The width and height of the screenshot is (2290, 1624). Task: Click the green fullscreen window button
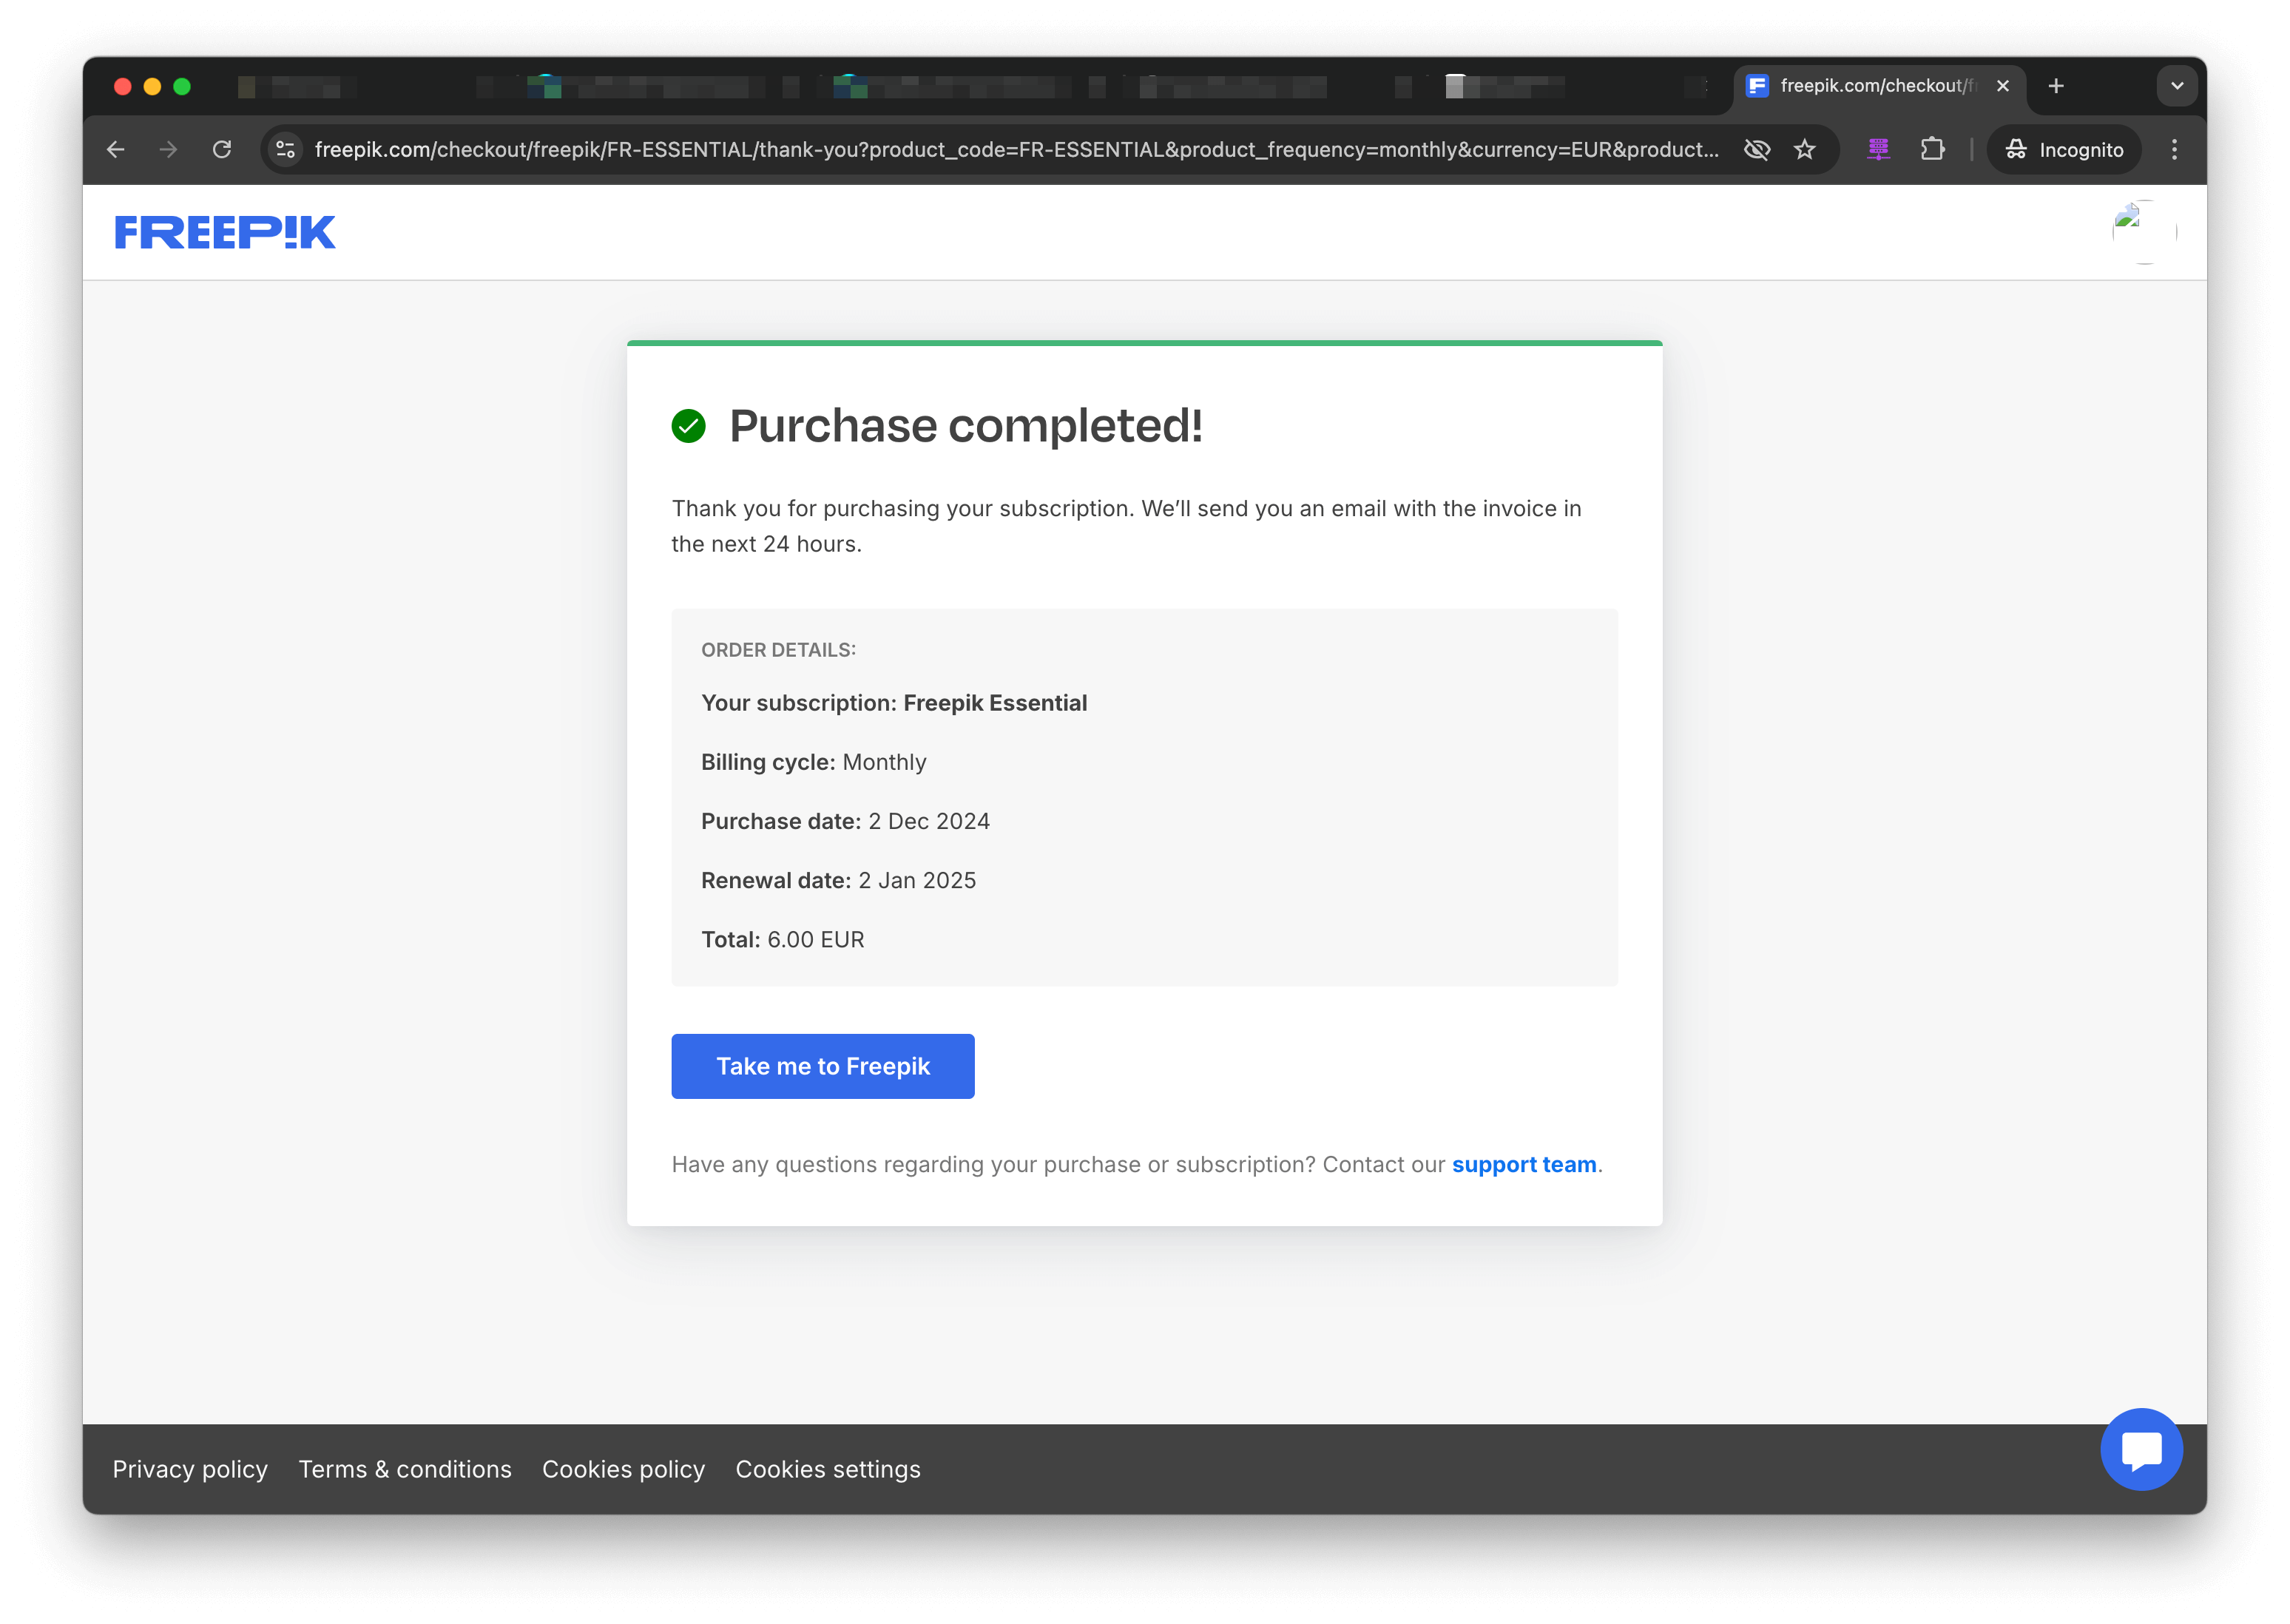pos(182,86)
